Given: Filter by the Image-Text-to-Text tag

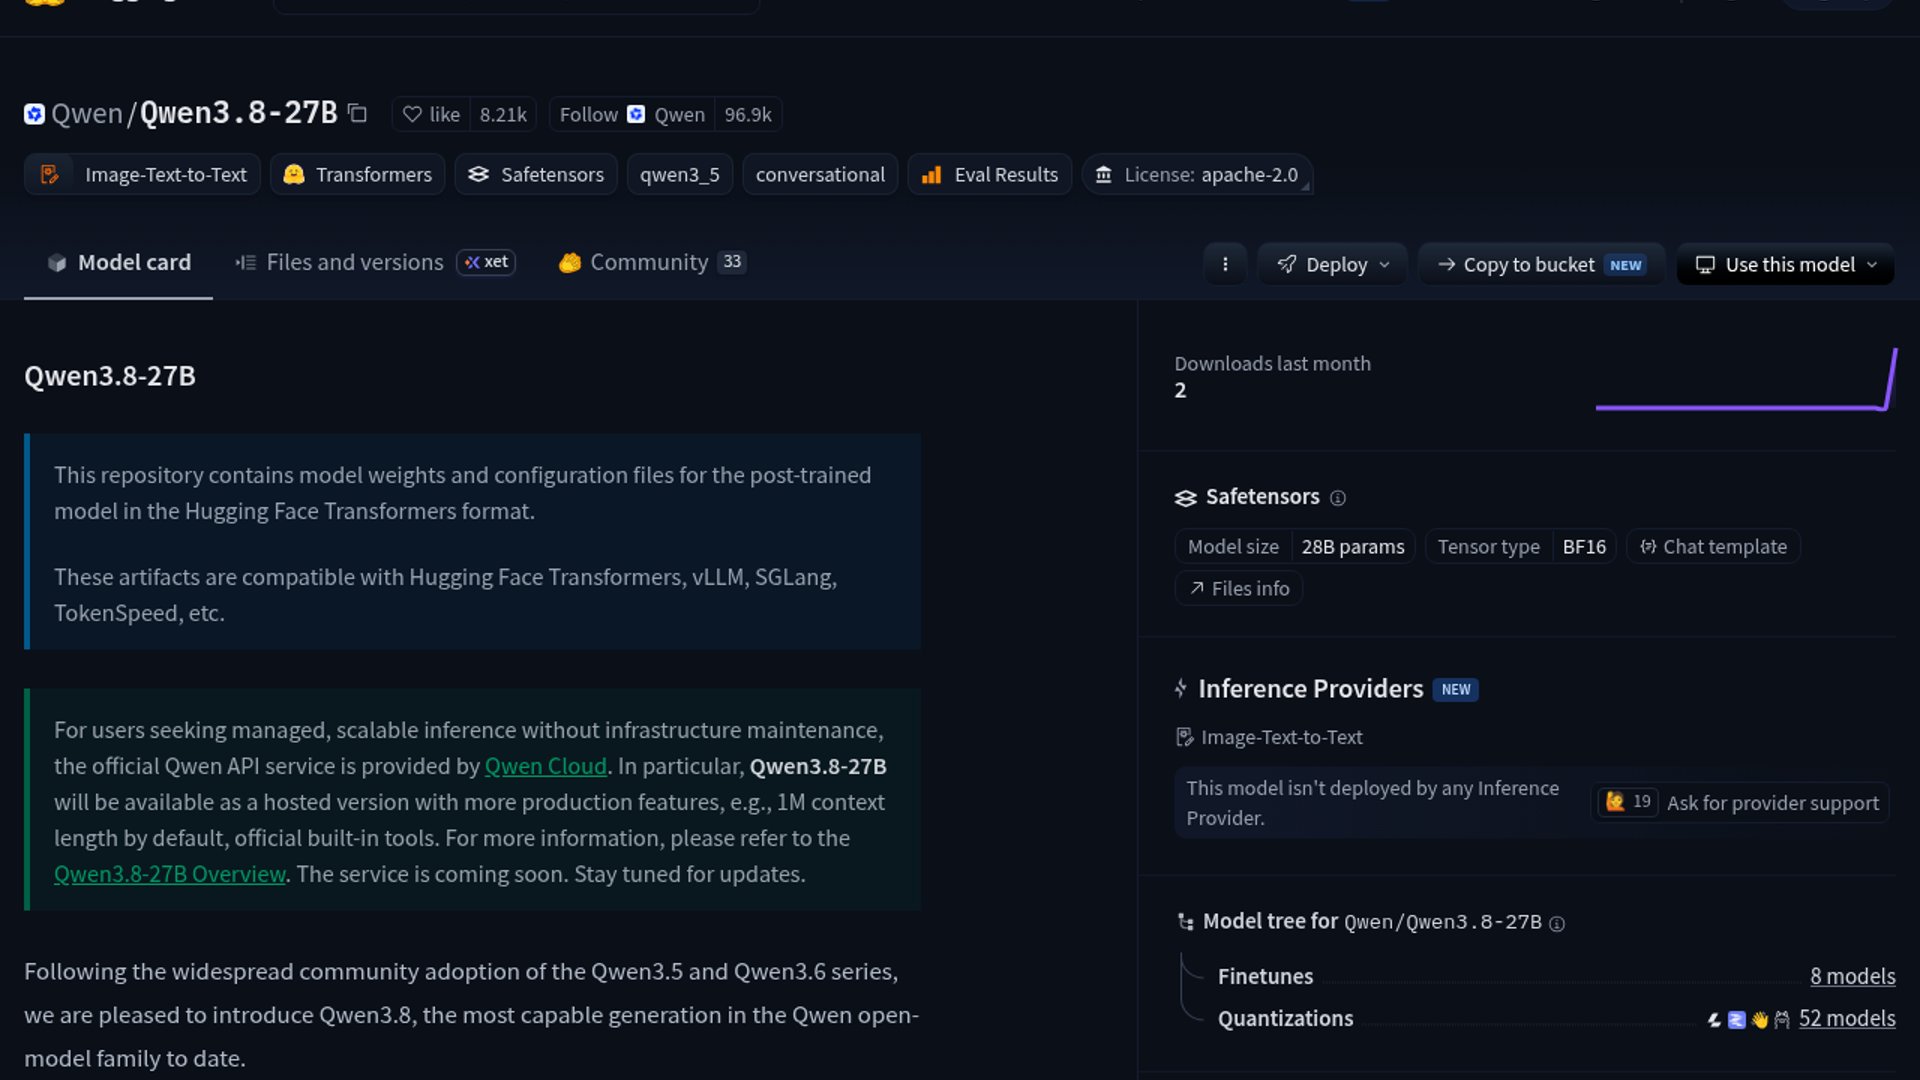Looking at the screenshot, I should (142, 175).
